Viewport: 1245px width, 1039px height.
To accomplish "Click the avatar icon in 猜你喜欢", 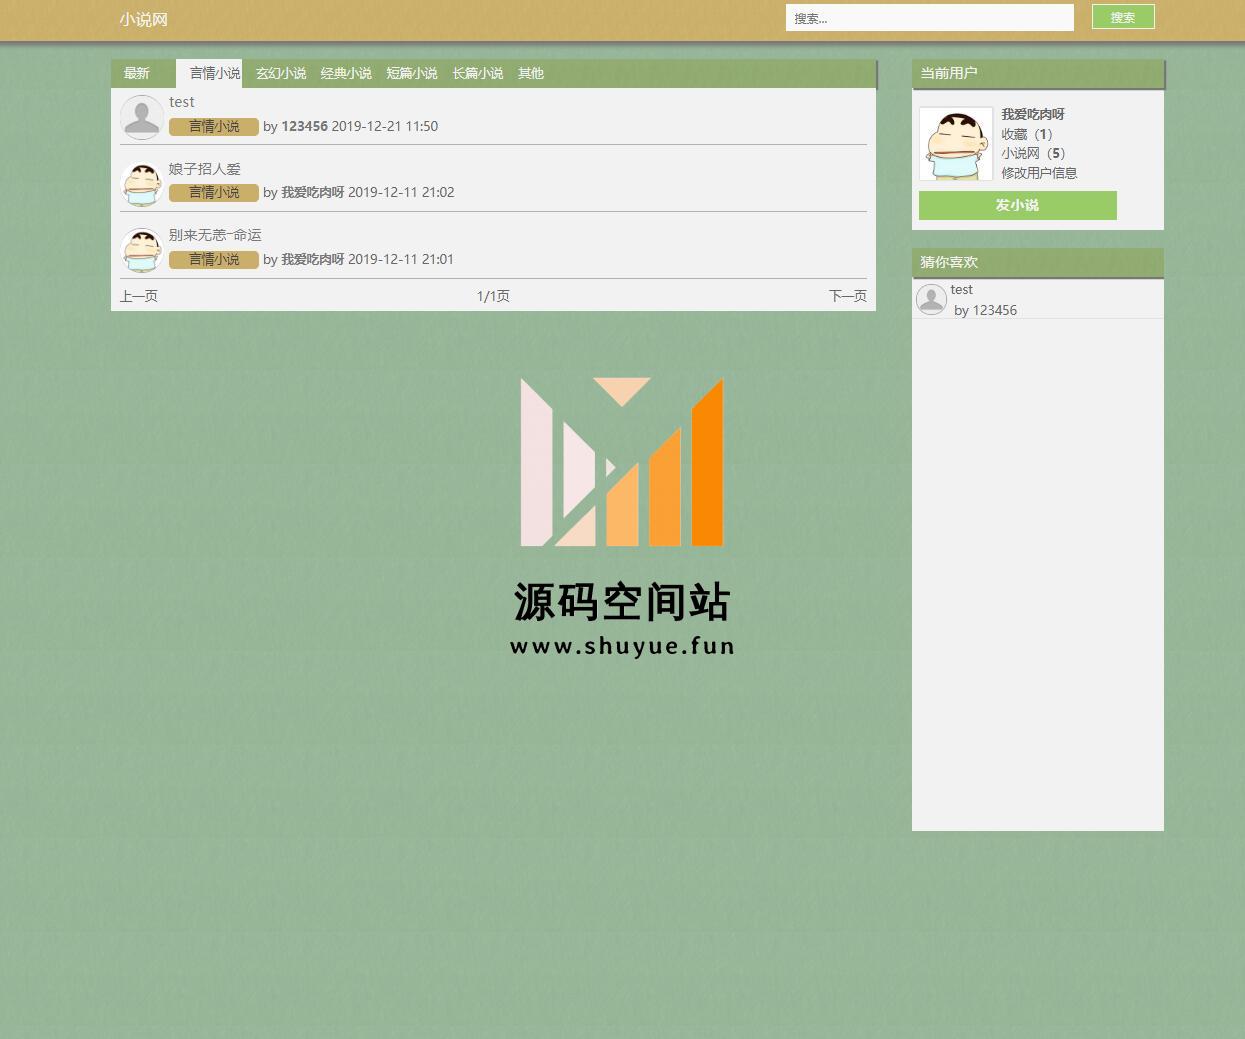I will point(931,299).
